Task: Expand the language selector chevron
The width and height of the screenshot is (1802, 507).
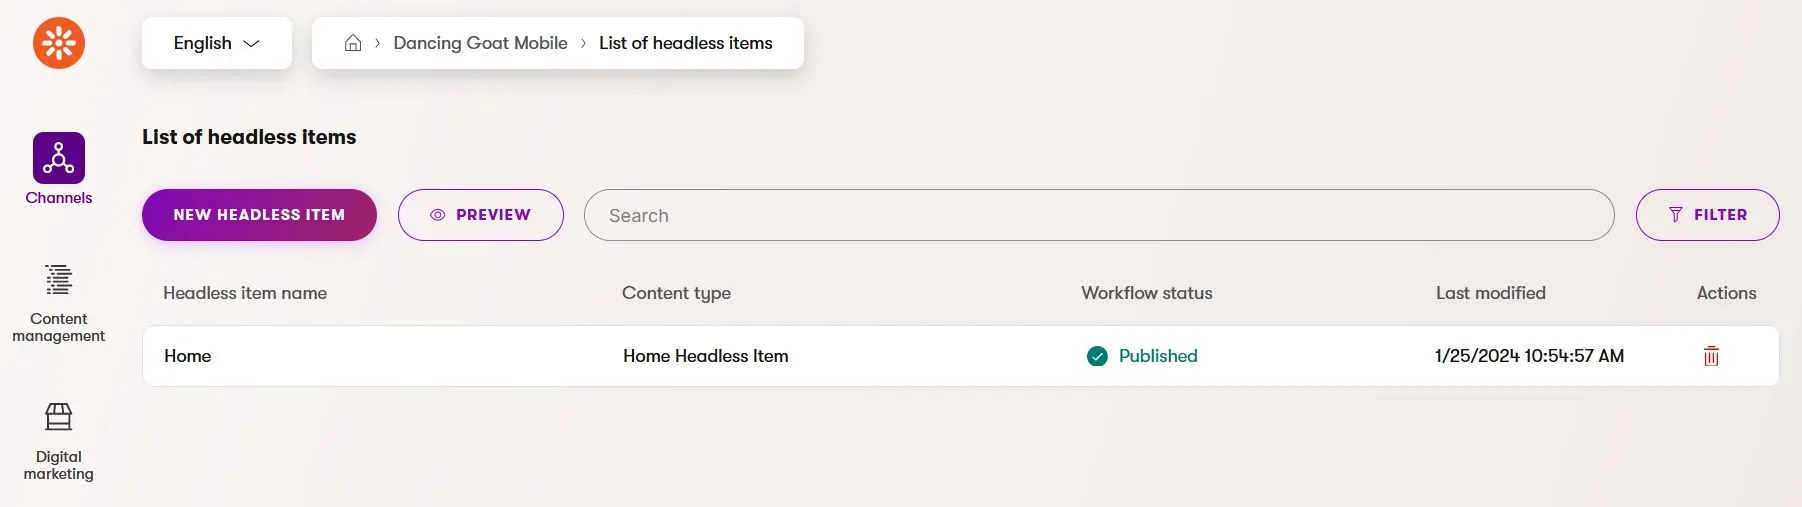Action: click(x=252, y=43)
